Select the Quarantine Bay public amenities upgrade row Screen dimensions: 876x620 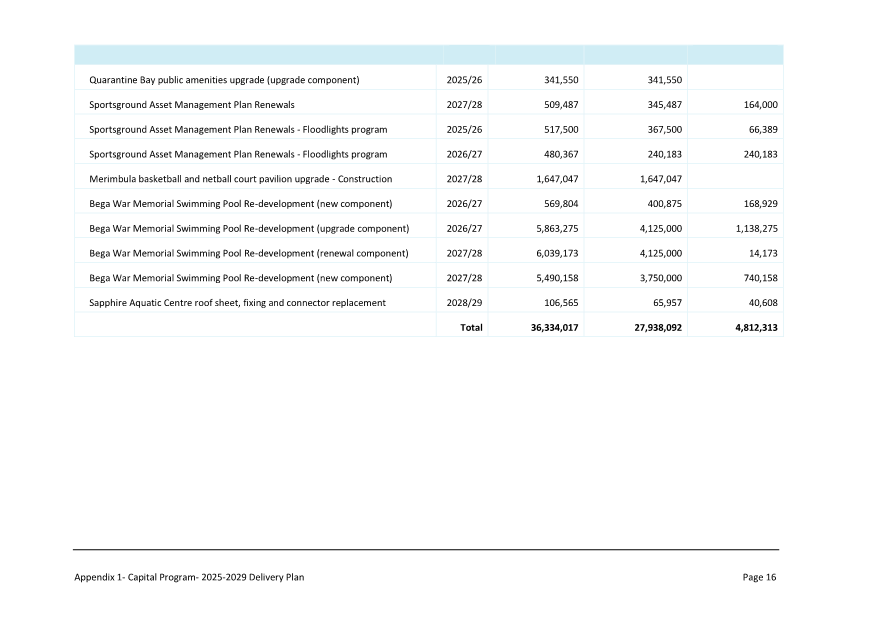224,78
